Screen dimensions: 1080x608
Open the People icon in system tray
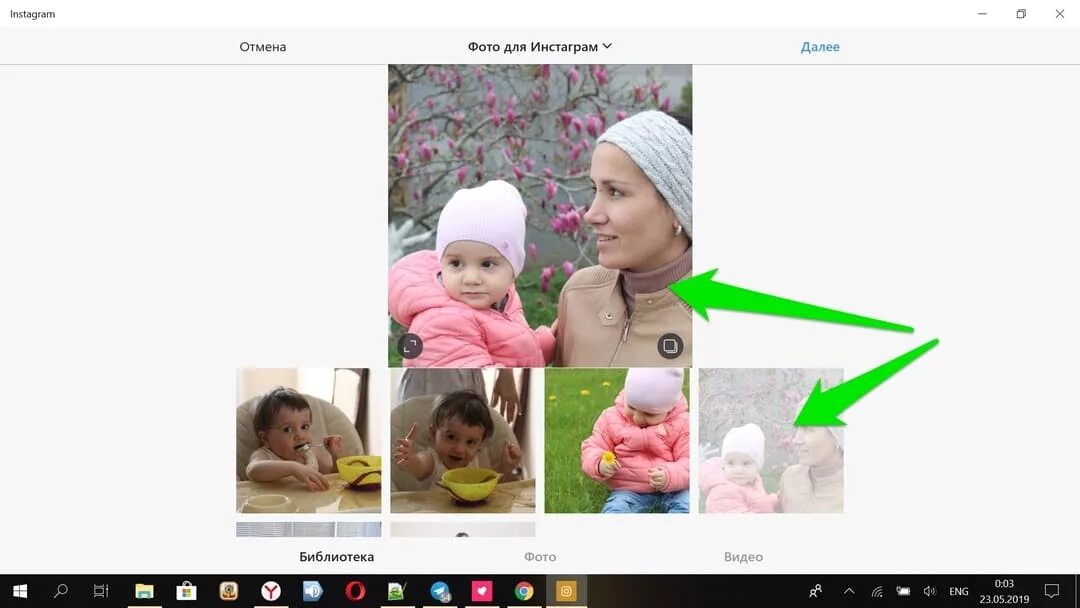(x=816, y=591)
